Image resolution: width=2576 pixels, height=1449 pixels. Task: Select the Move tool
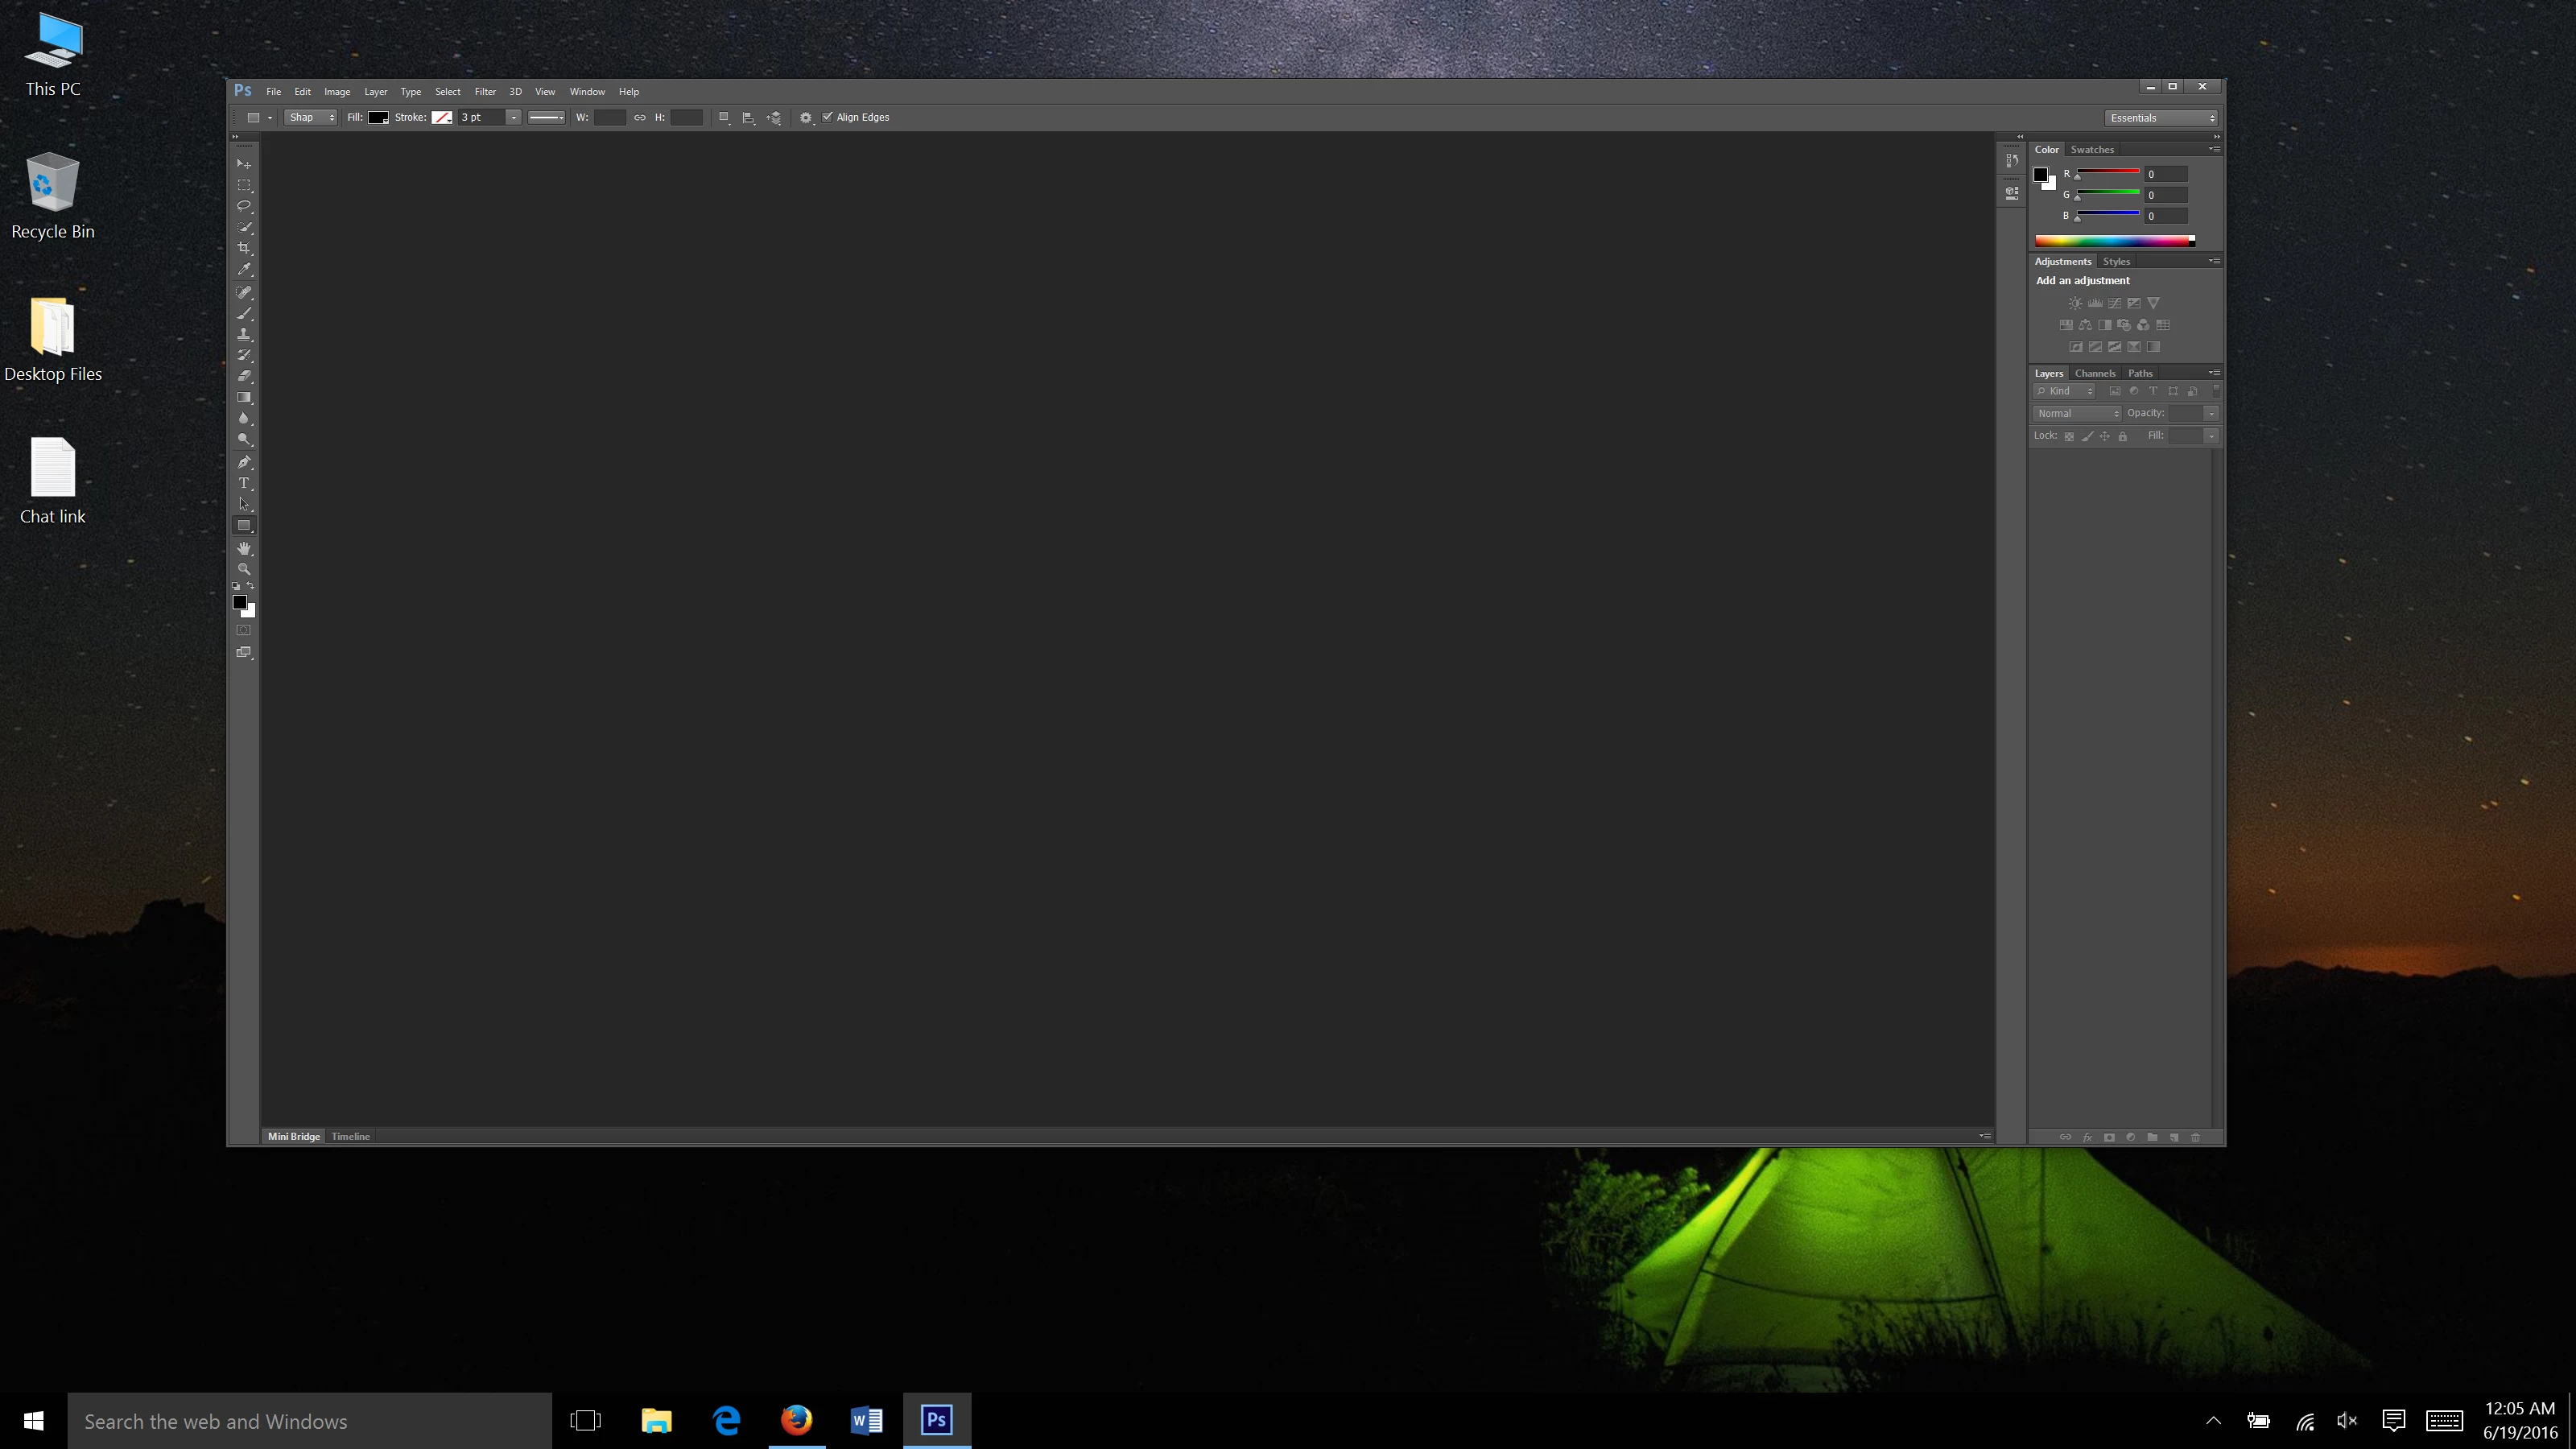pyautogui.click(x=243, y=163)
